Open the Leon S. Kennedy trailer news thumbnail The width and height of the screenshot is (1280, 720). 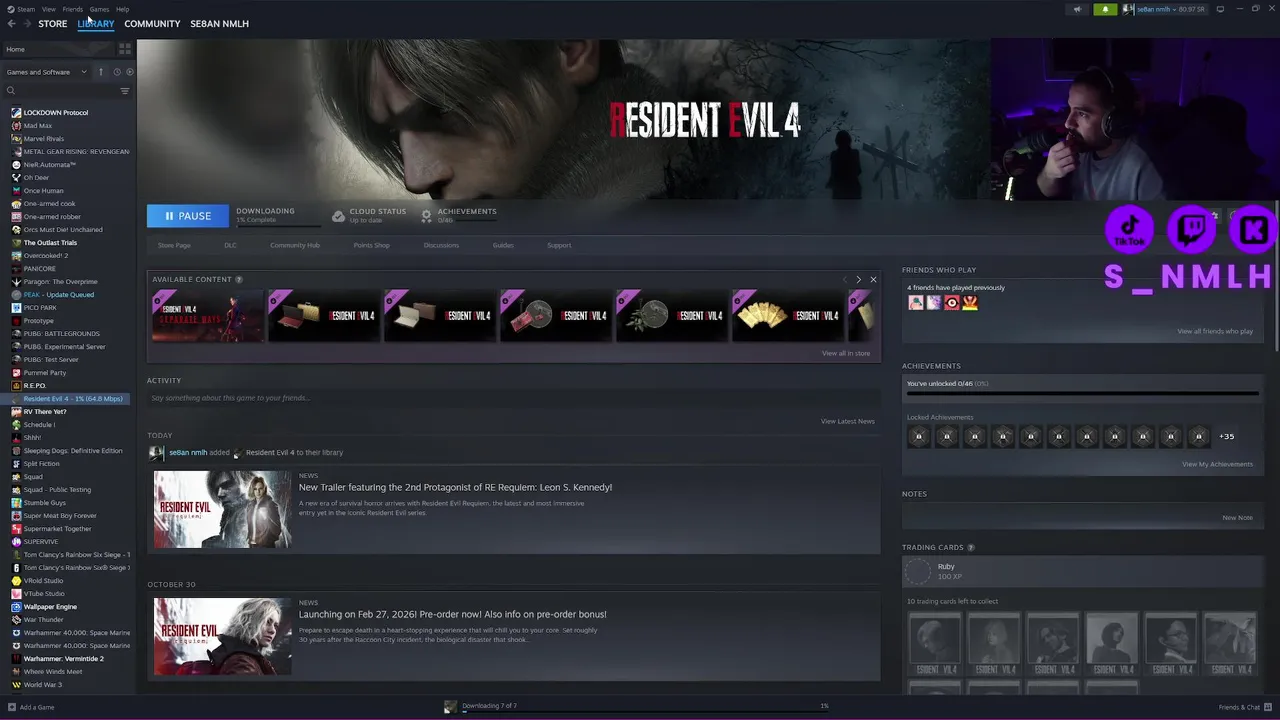point(222,509)
